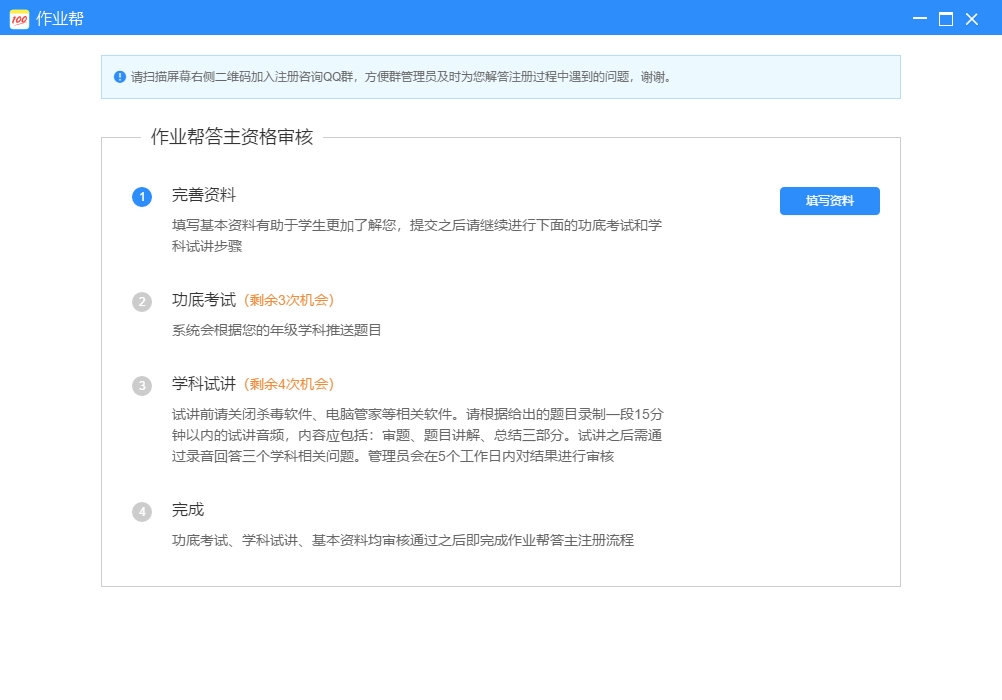The width and height of the screenshot is (1002, 700).
Task: Select the step 3 gray circle icon
Action: (x=142, y=386)
